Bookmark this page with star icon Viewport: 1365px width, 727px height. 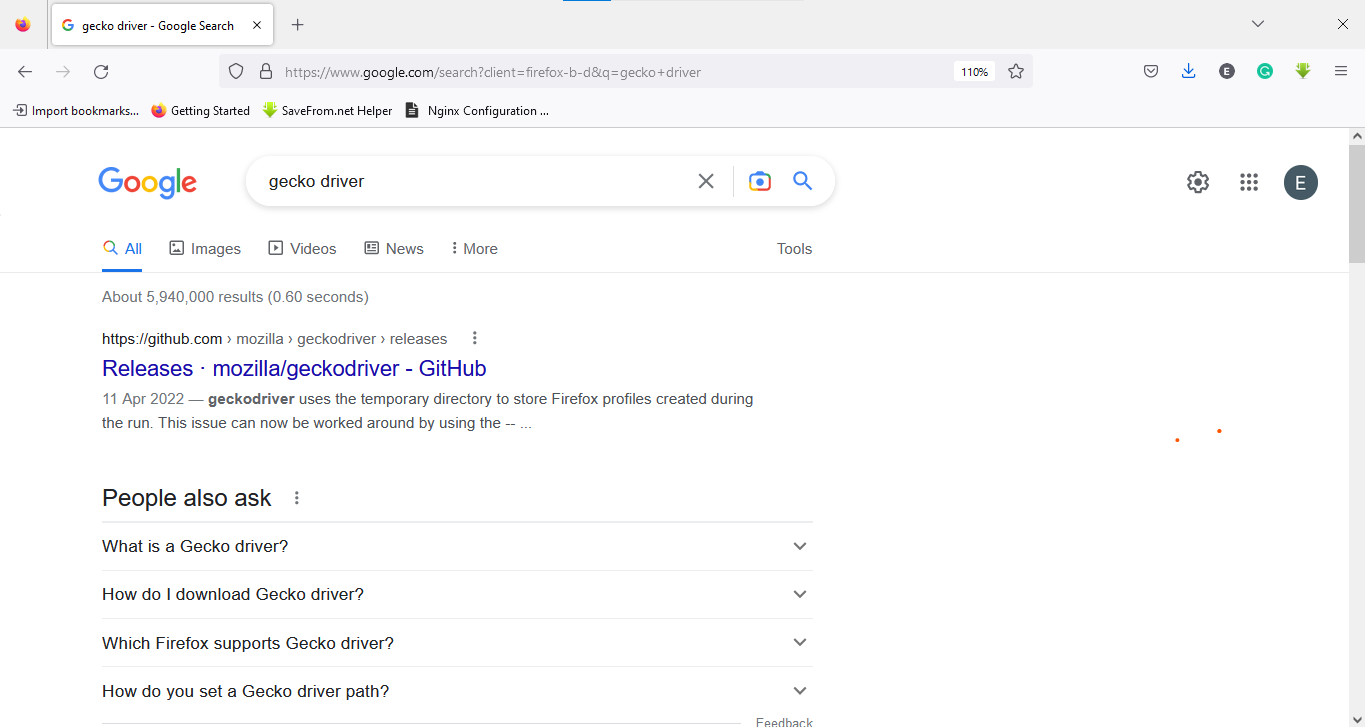[x=1016, y=71]
